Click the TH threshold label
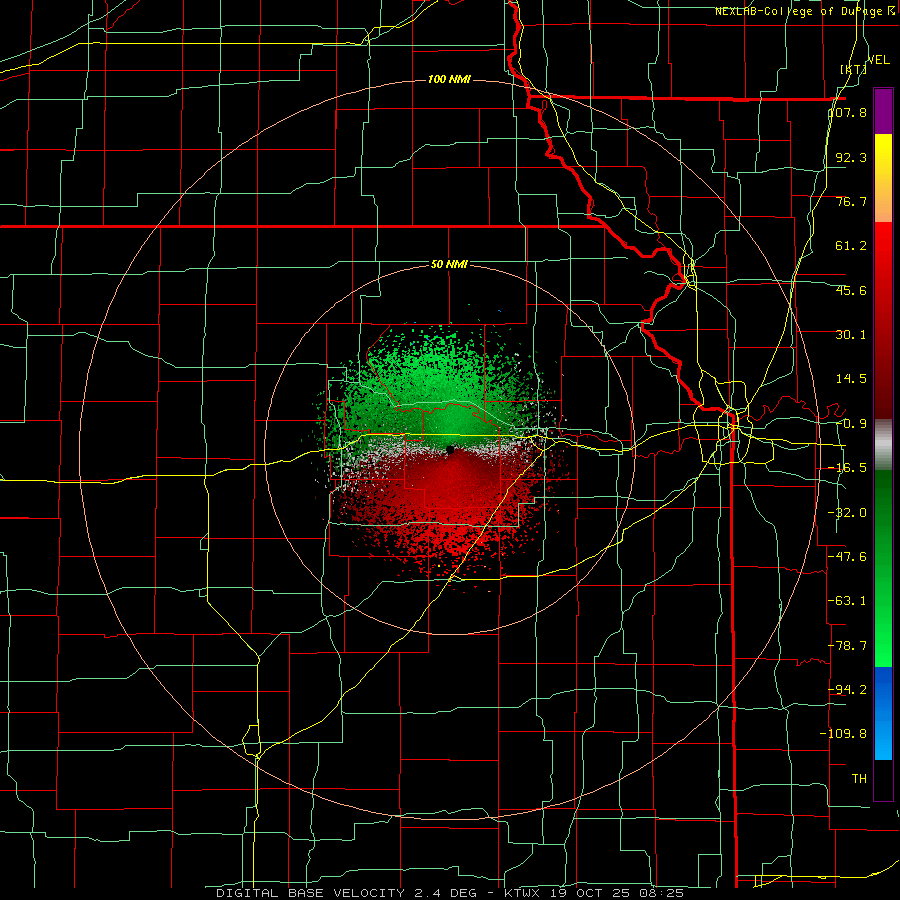 coord(859,778)
